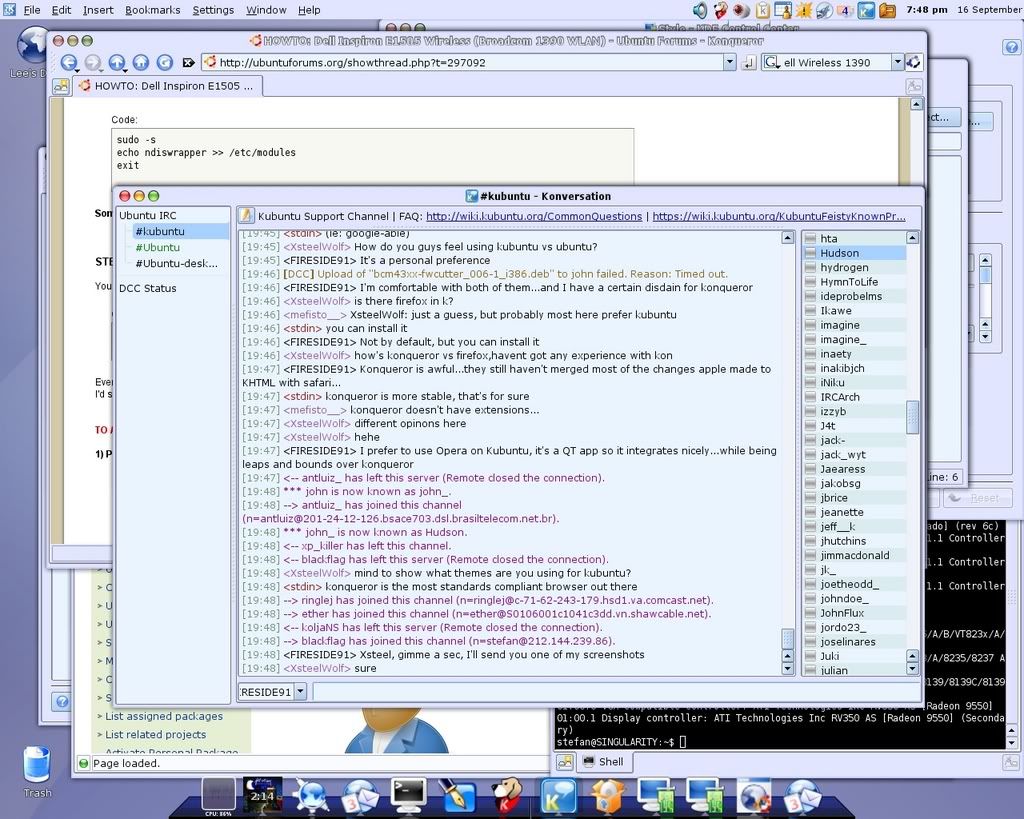Viewport: 1024px width, 819px height.
Task: Click the panel clock showing 7:48 pm
Action: tap(926, 10)
